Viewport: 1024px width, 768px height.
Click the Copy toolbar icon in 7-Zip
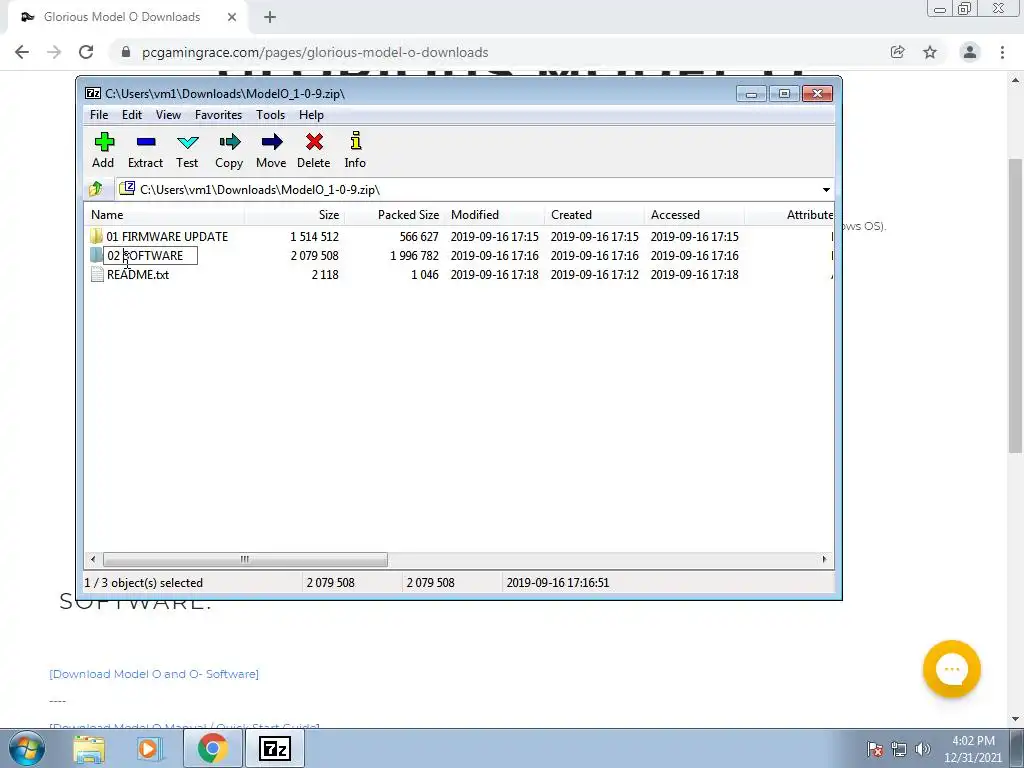tap(229, 150)
